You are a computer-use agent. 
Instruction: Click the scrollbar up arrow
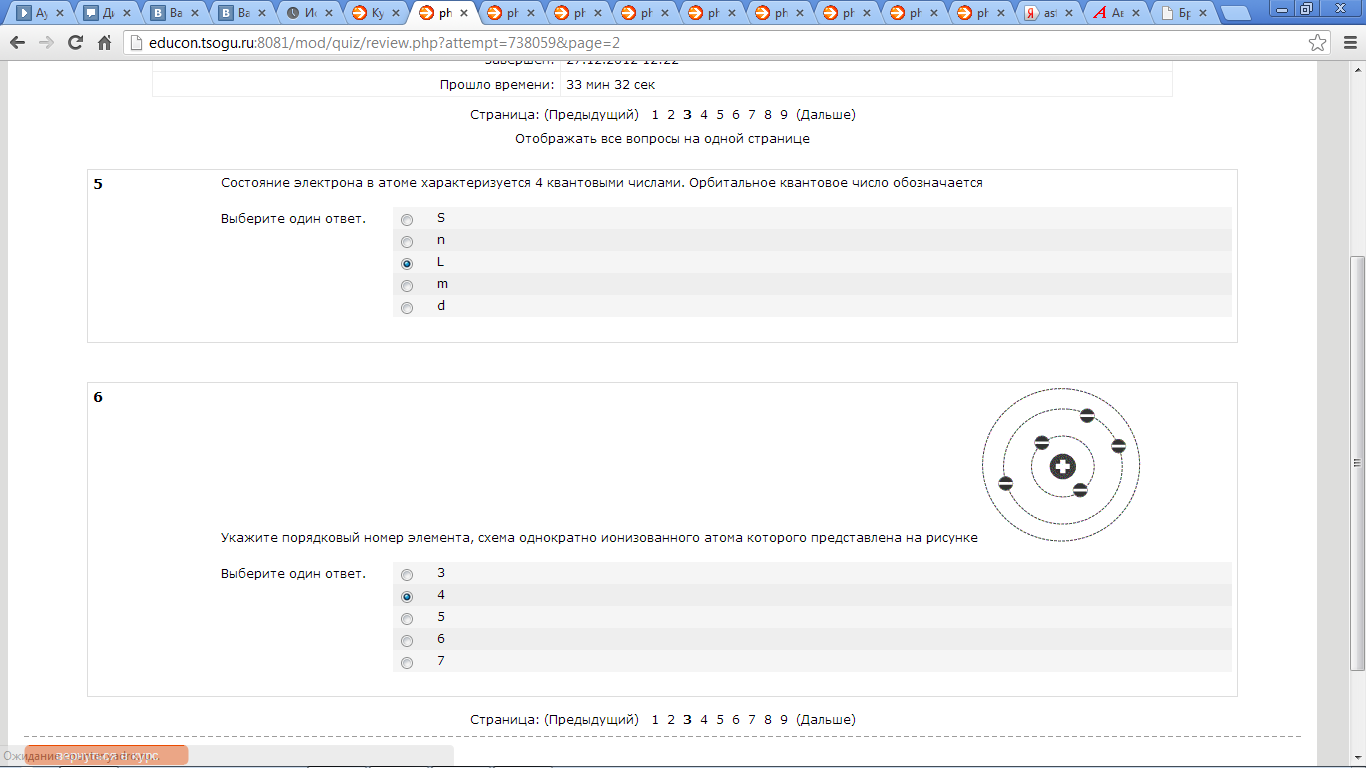tap(1357, 71)
